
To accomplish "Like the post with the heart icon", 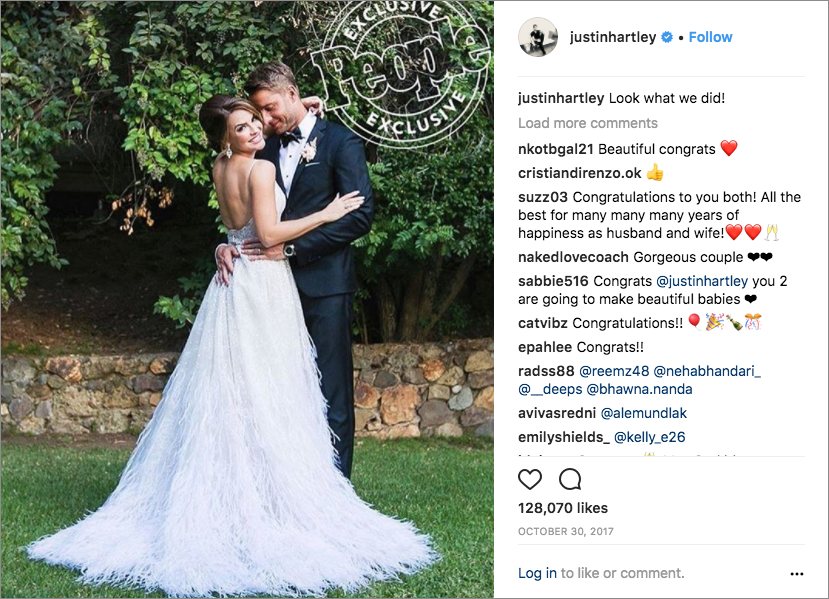I will coord(530,480).
